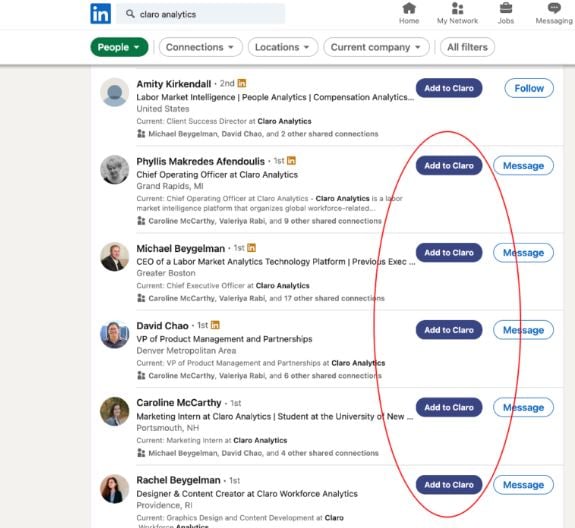The height and width of the screenshot is (528, 575).
Task: Open Caroline McCarthy name link
Action: tap(179, 403)
